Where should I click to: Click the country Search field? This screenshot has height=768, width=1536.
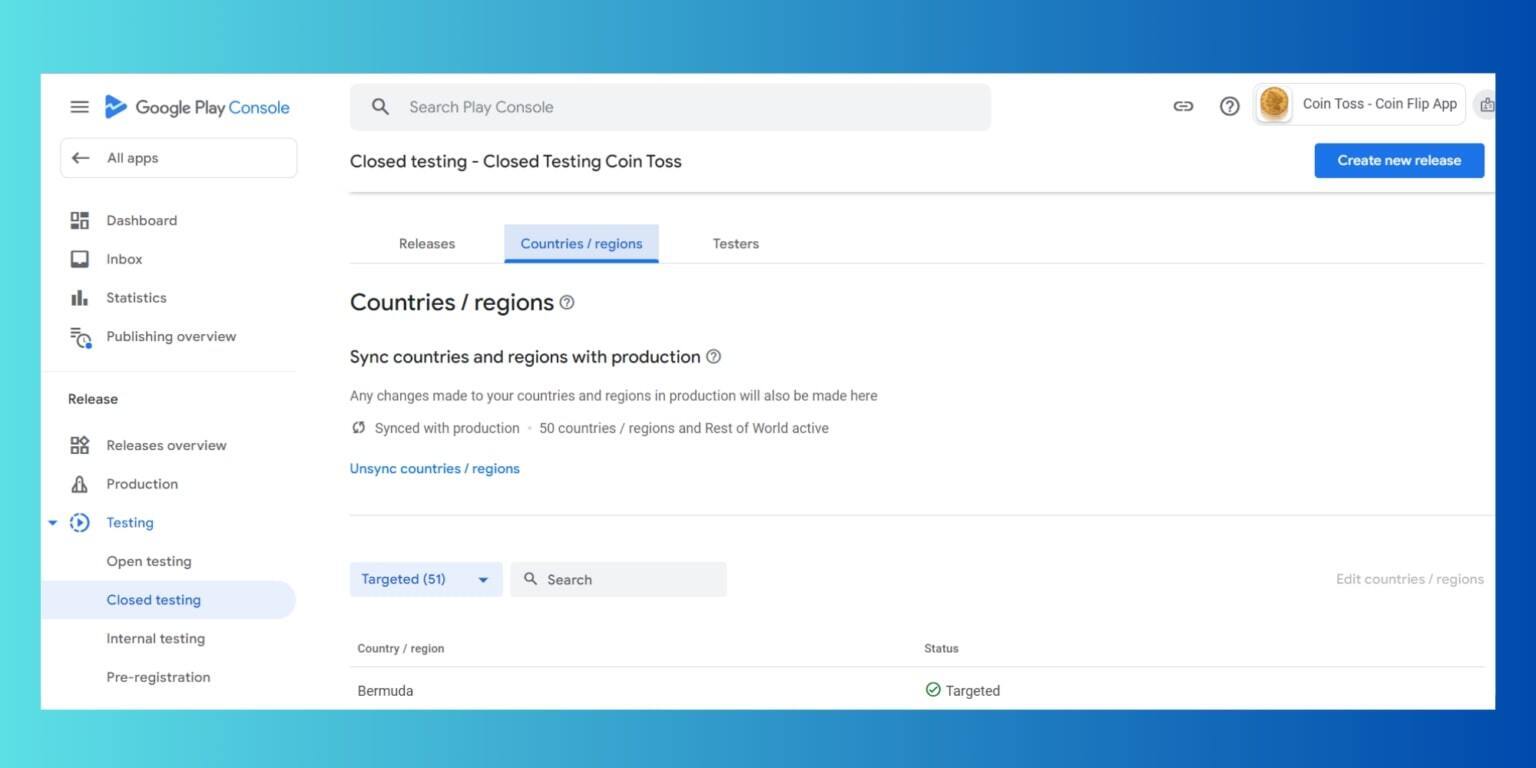pos(618,580)
